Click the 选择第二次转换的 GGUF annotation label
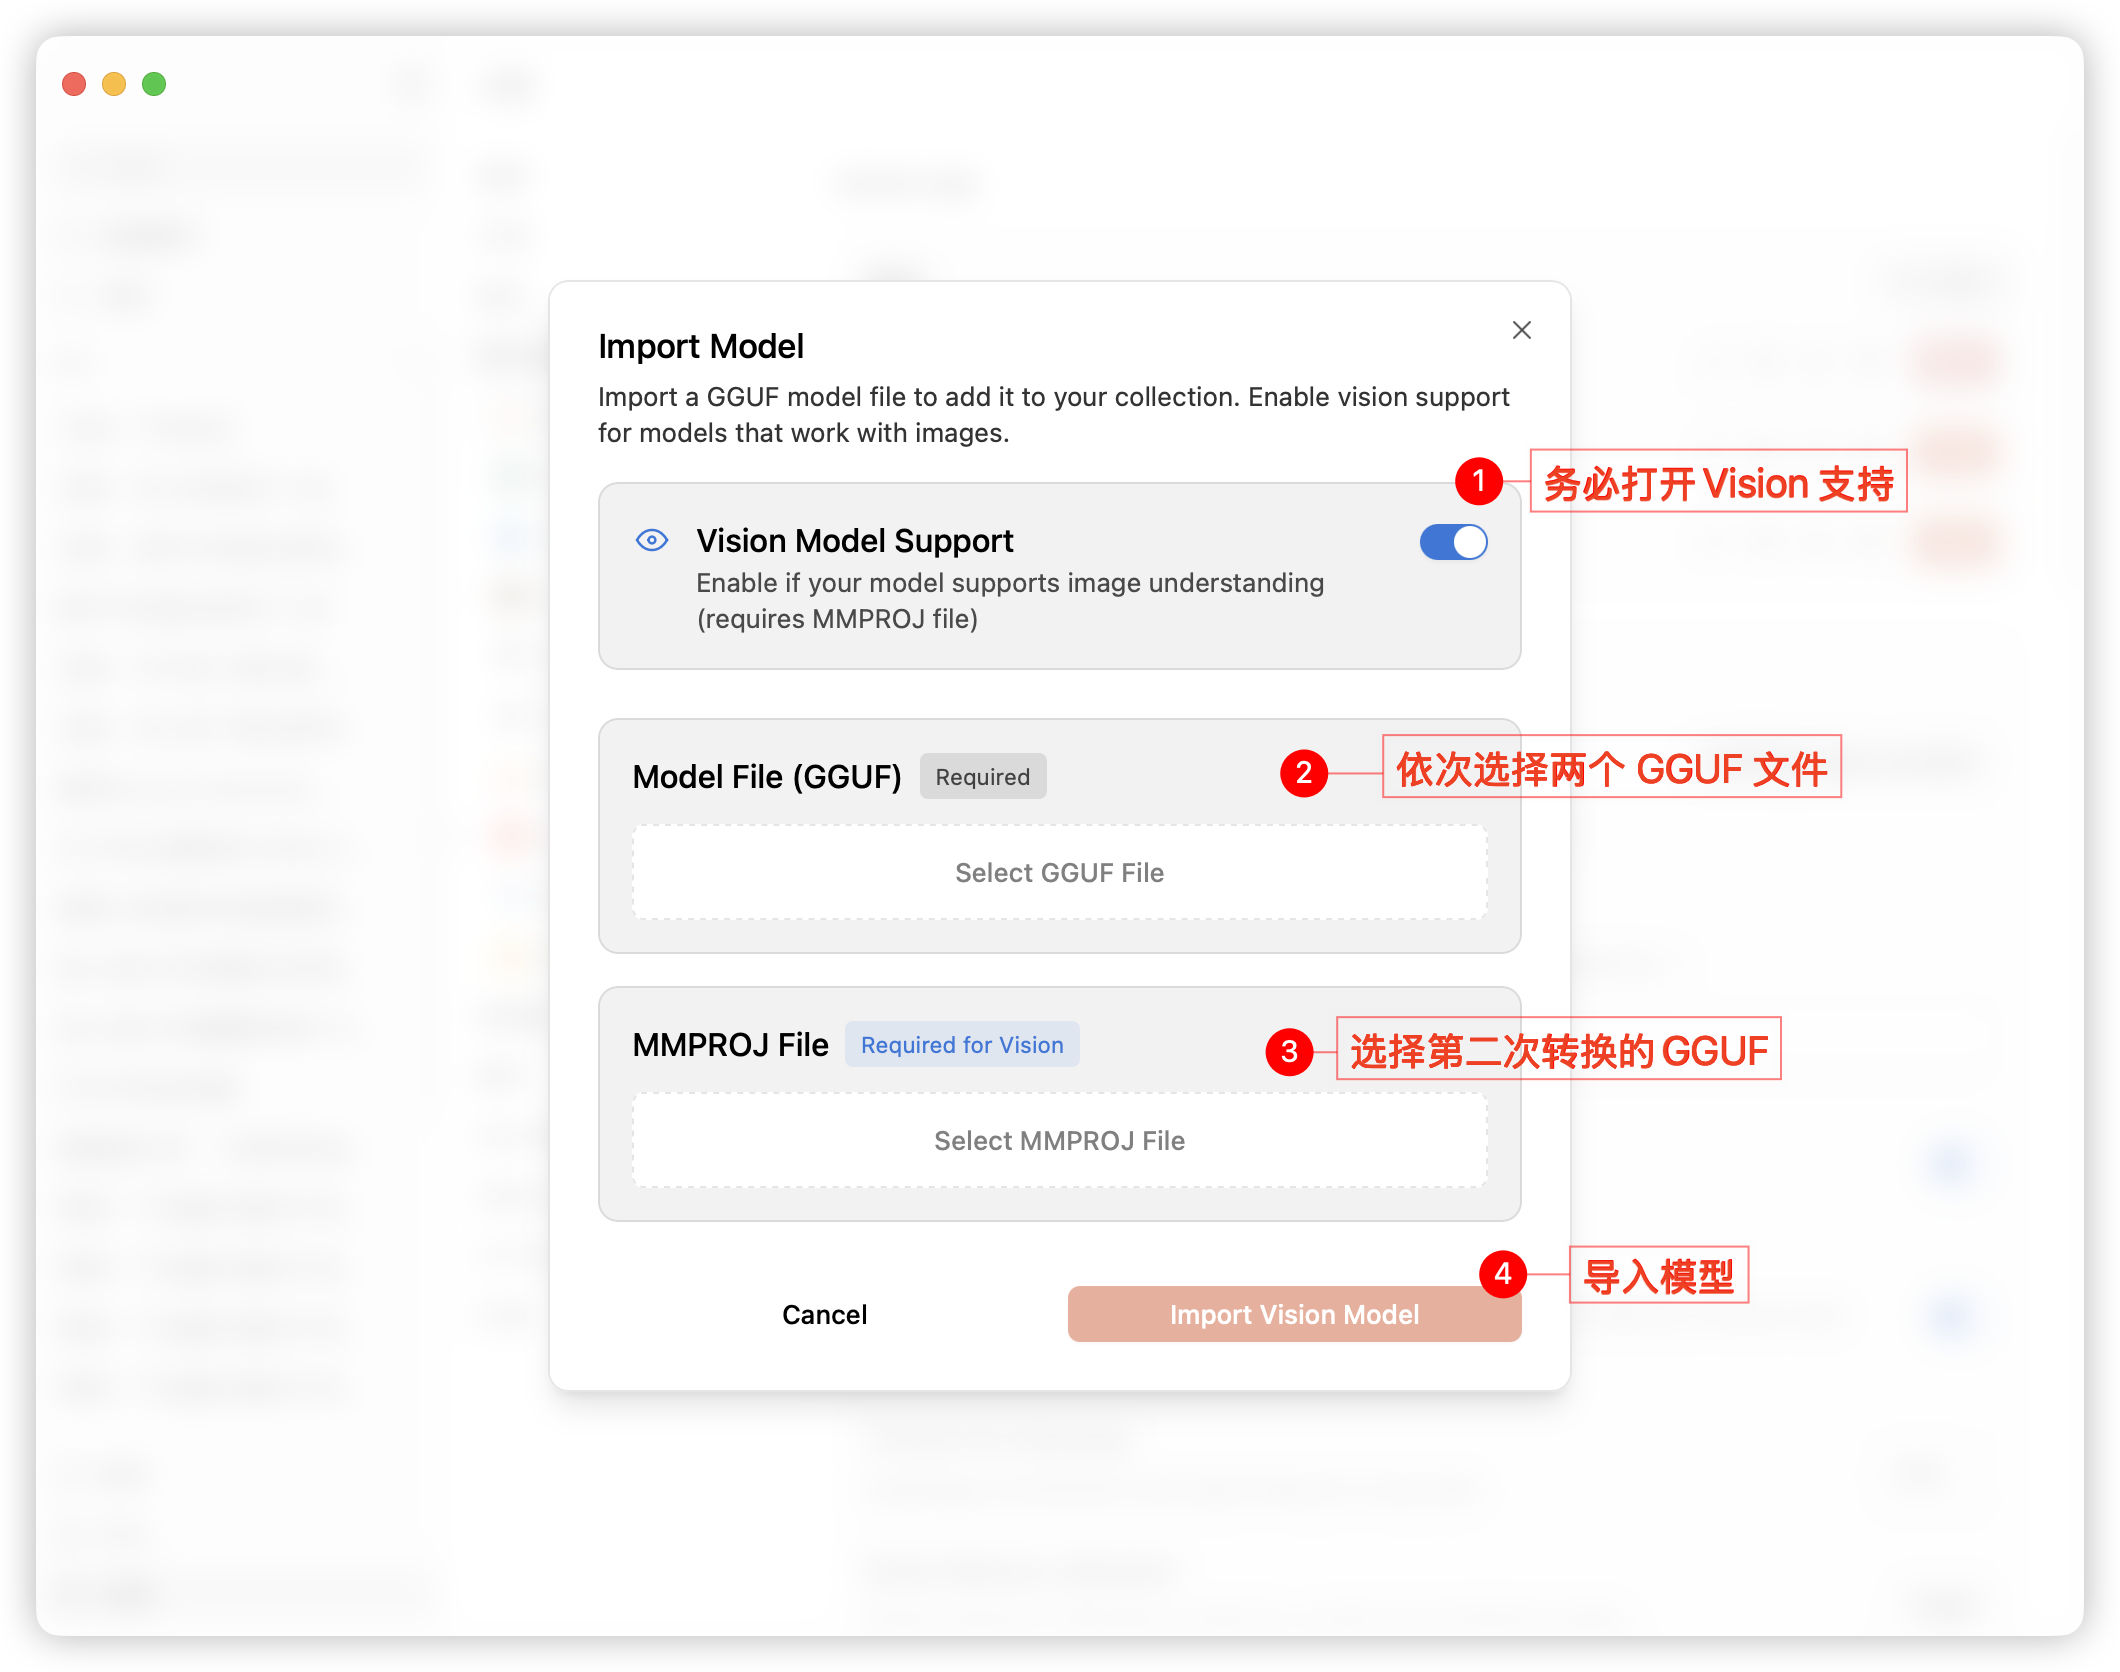Screen dimensions: 2120x1672 coord(1558,1050)
